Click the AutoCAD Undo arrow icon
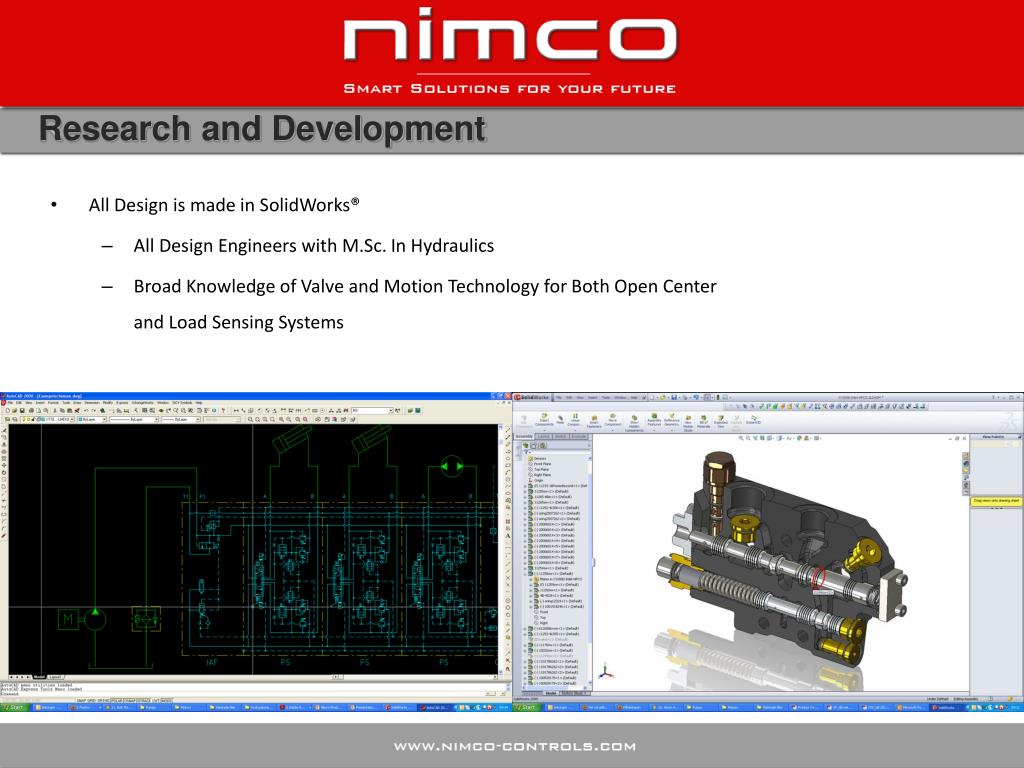The height and width of the screenshot is (768, 1024). click(x=86, y=411)
